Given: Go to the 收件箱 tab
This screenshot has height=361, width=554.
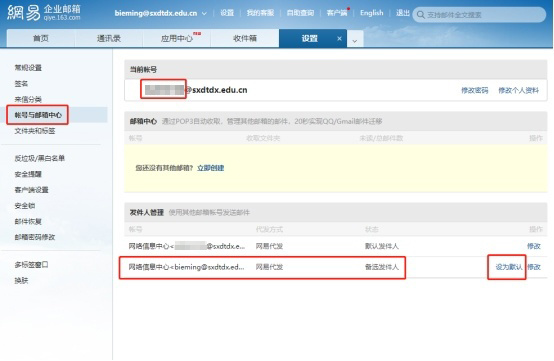Looking at the screenshot, I should pos(244,38).
